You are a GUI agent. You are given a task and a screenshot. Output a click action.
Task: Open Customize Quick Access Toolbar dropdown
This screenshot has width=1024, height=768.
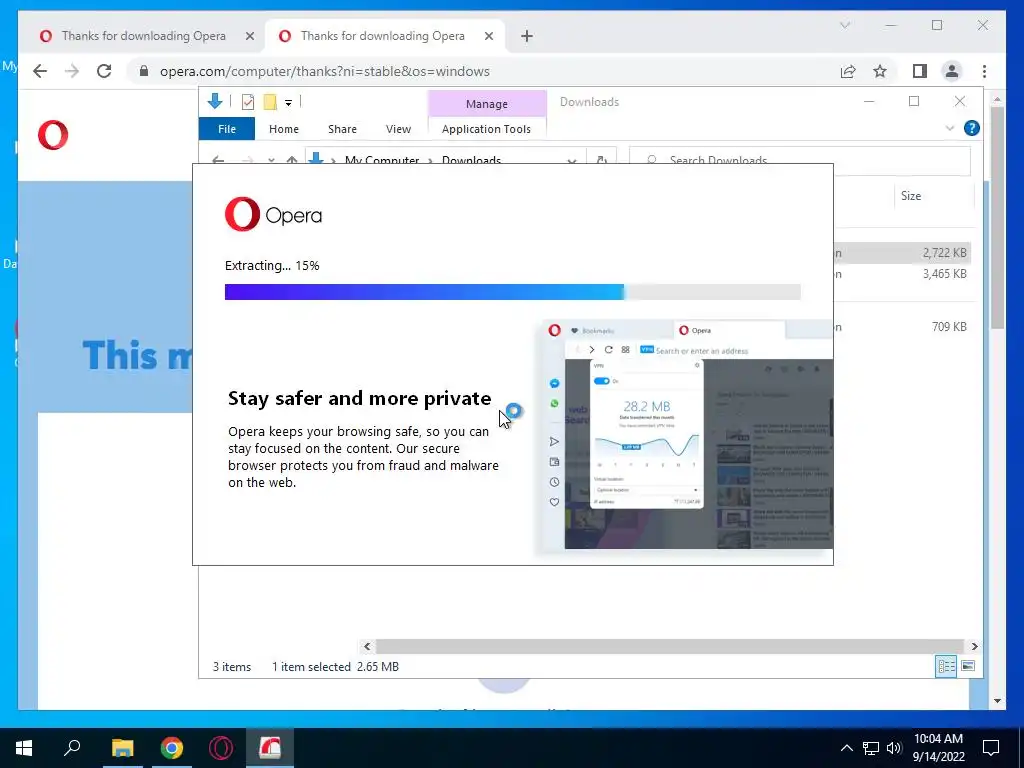coord(288,103)
